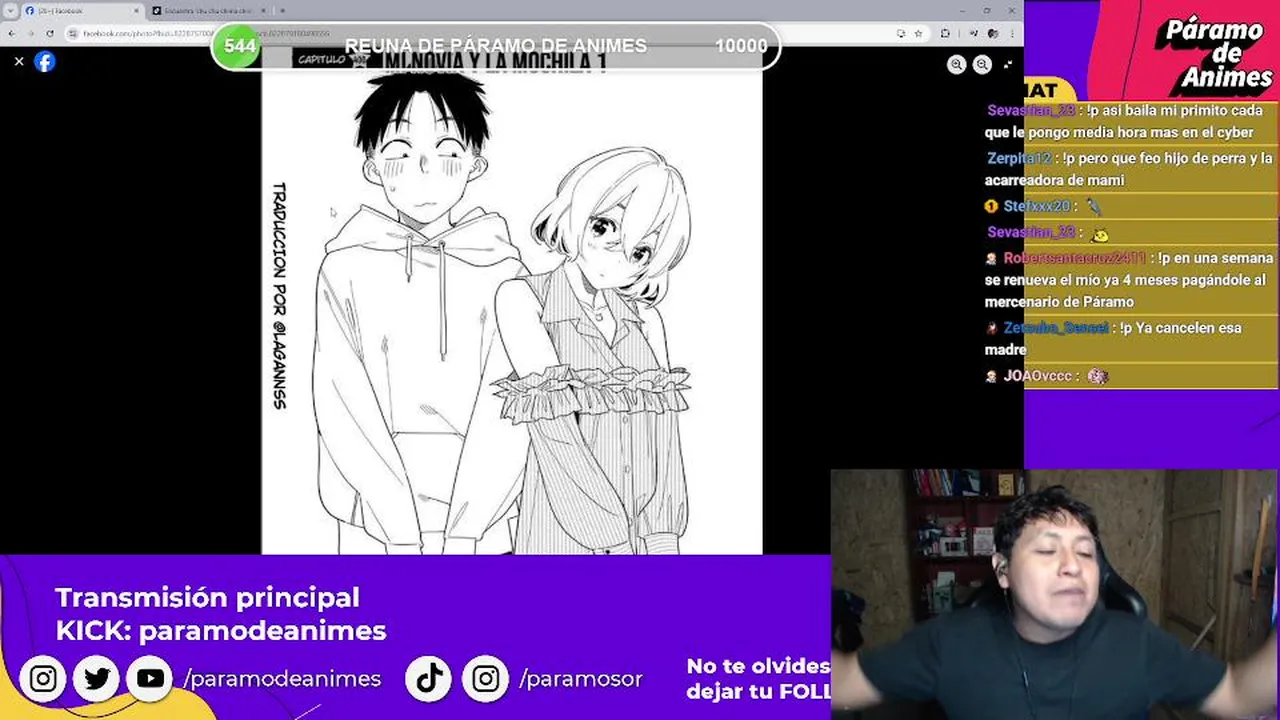View site information icon in the address bar
This screenshot has height=720, width=1280.
(x=74, y=33)
